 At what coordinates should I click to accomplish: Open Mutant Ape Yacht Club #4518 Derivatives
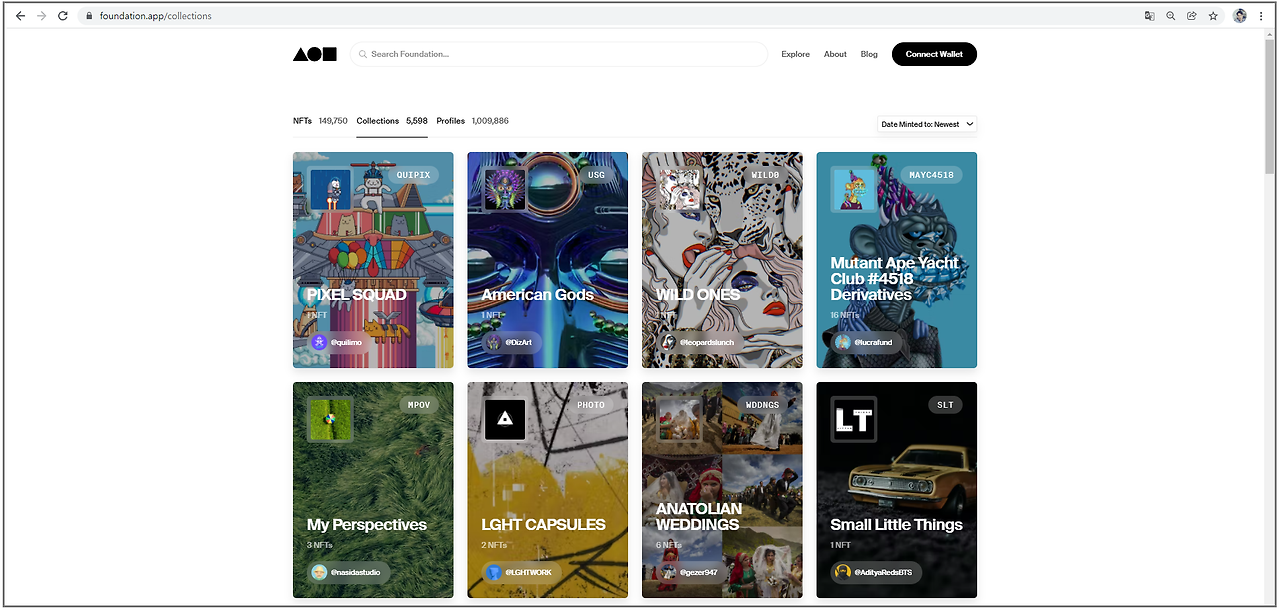(x=894, y=279)
